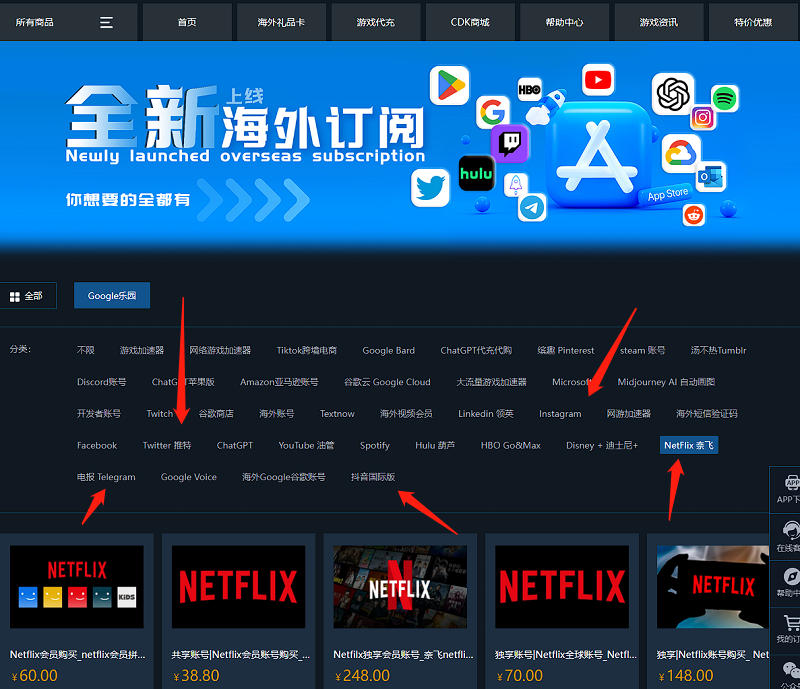
Task: Select the Google乐园 filter tab
Action: [x=112, y=296]
